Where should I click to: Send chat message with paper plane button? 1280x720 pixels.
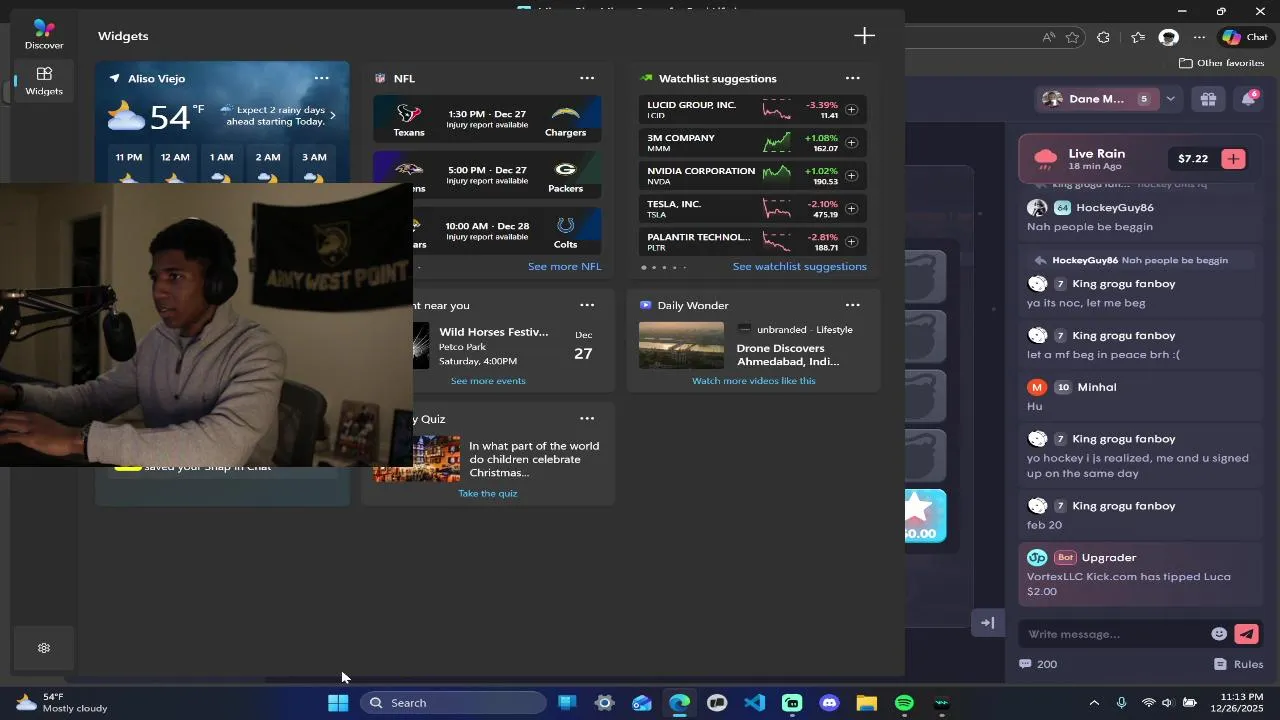point(1246,634)
